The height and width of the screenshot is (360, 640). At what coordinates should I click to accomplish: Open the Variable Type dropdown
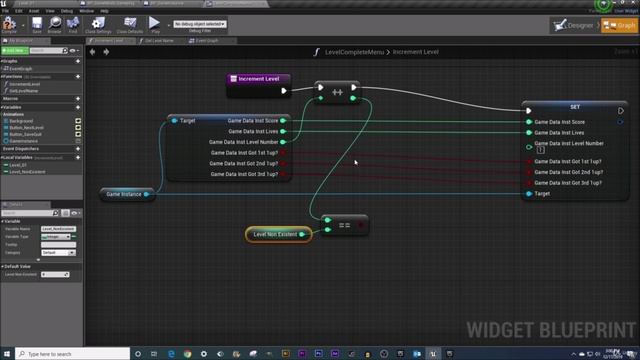(x=56, y=237)
